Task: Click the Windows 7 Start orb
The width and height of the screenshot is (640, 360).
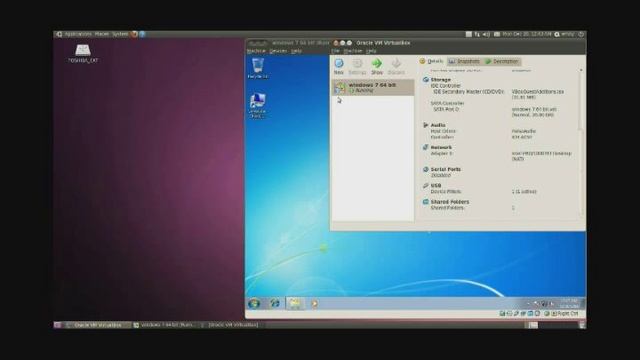Action: [x=254, y=303]
